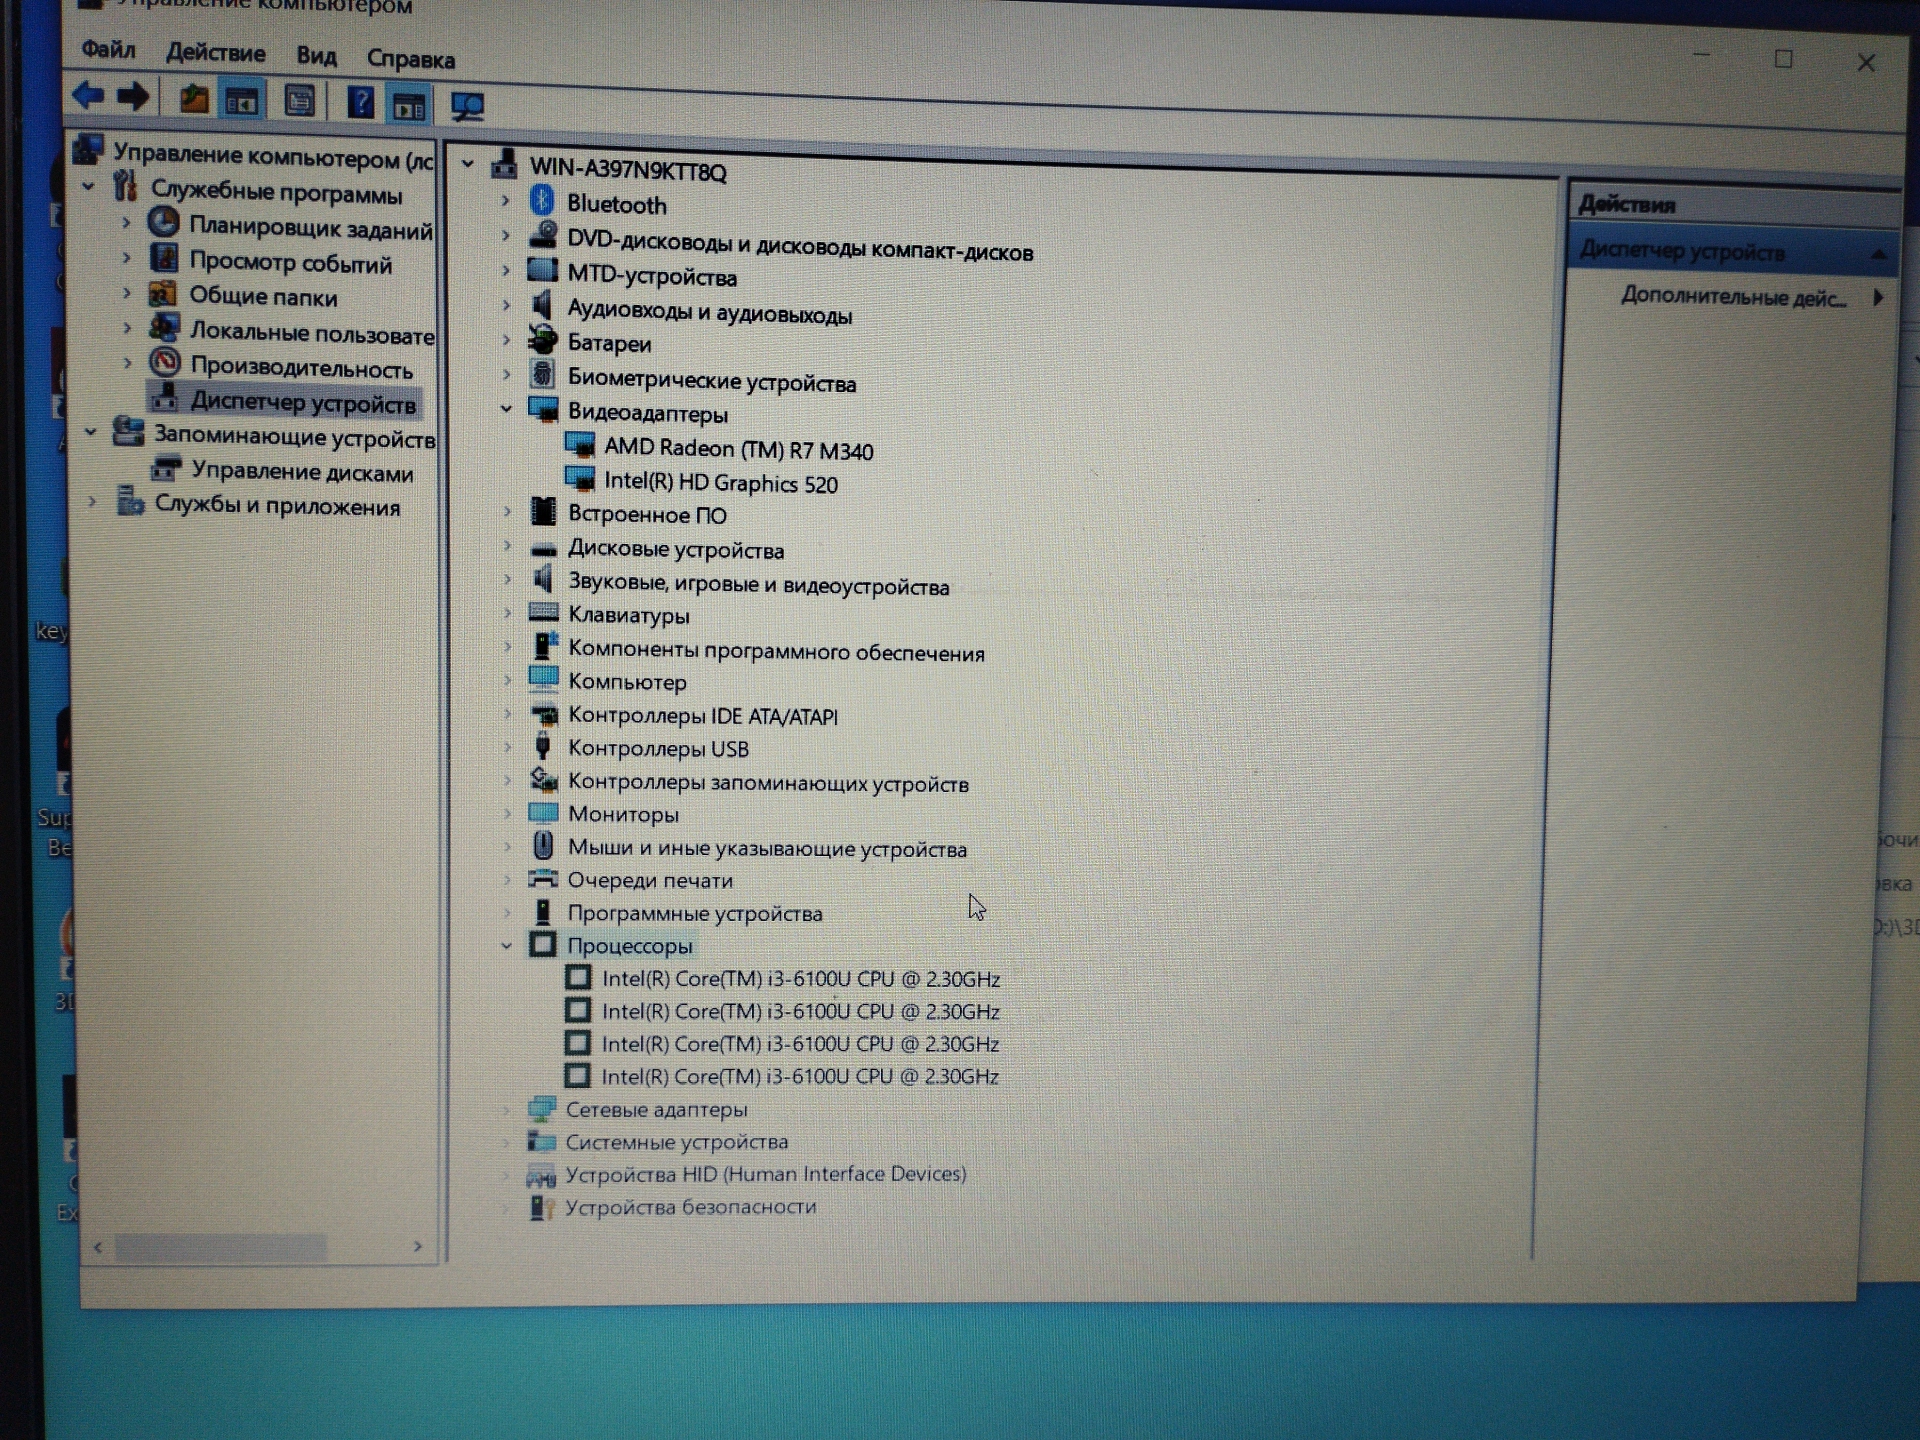Collapse the Служебные программы node
1920x1440 pixels.
pos(88,186)
